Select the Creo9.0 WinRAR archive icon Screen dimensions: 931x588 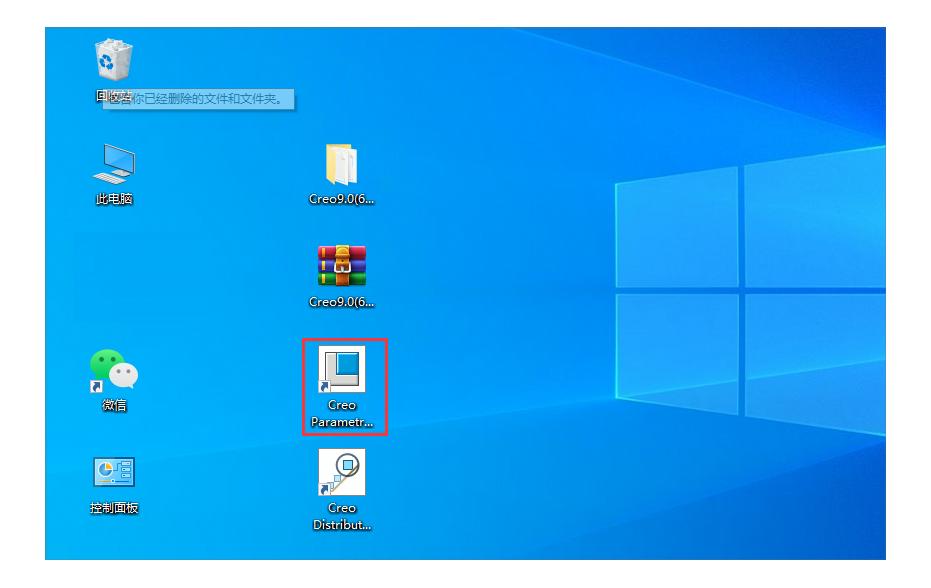(341, 267)
